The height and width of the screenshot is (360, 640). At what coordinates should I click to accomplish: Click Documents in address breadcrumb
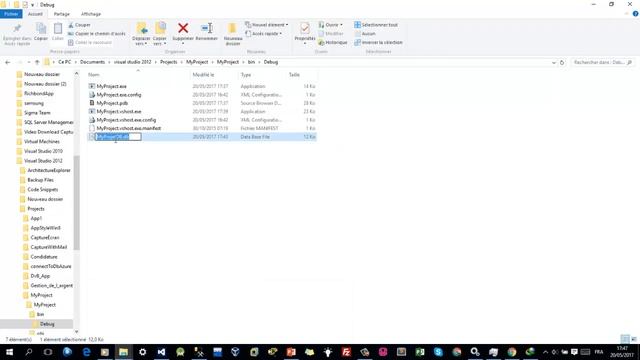92,62
